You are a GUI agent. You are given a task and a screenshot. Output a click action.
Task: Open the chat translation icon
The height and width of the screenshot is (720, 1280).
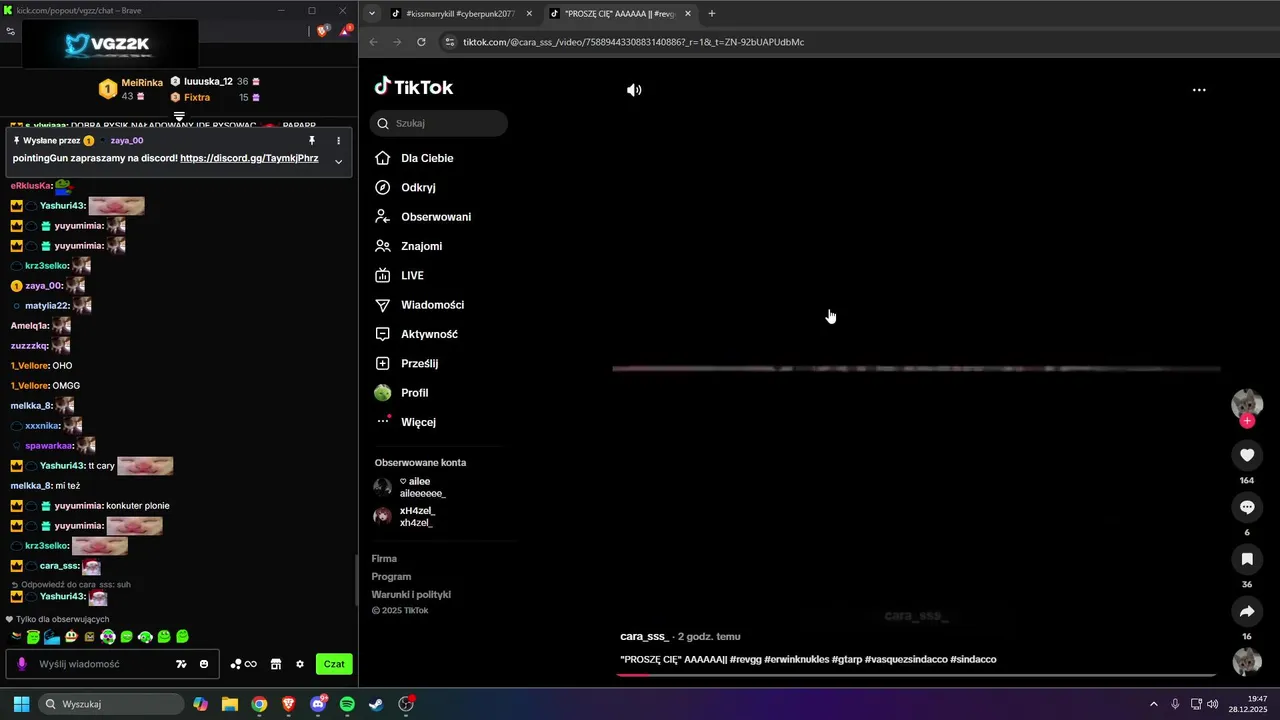pyautogui.click(x=181, y=664)
